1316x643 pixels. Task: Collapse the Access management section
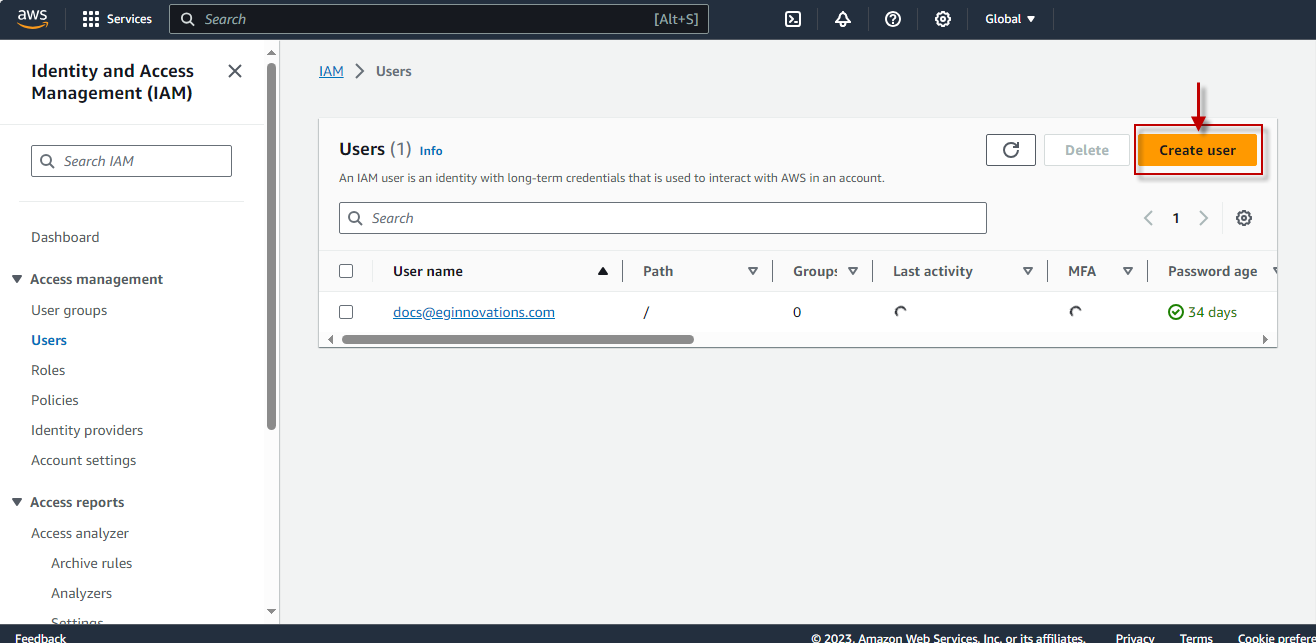click(x=17, y=279)
